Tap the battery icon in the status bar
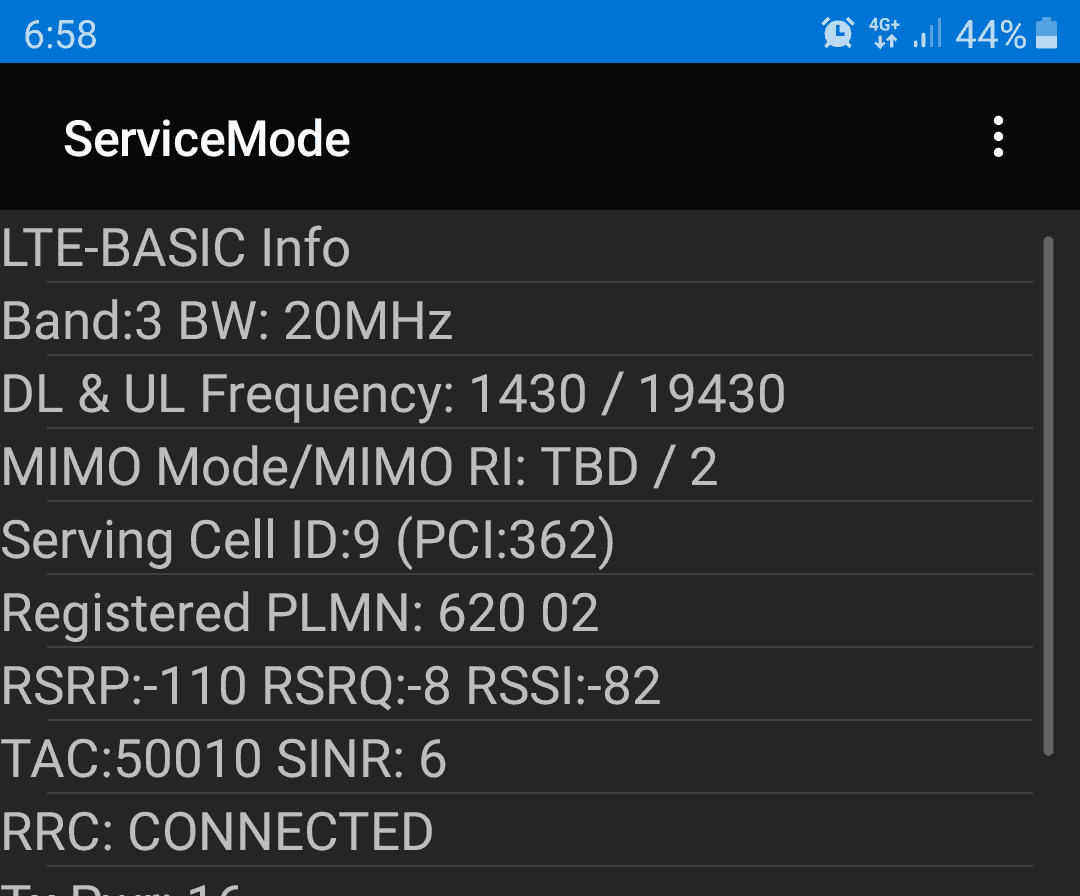This screenshot has width=1080, height=896. pyautogui.click(x=1046, y=32)
